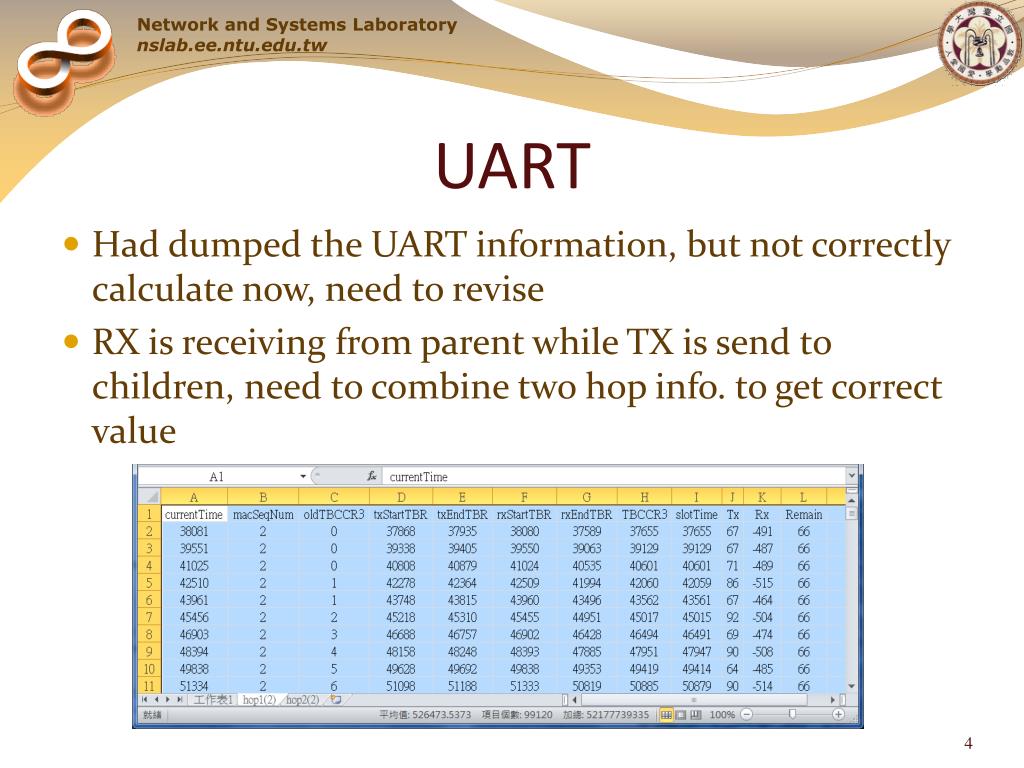Screen dimensions: 1024x768
Task: Click the 平均值 average status entry
Action: pos(425,714)
